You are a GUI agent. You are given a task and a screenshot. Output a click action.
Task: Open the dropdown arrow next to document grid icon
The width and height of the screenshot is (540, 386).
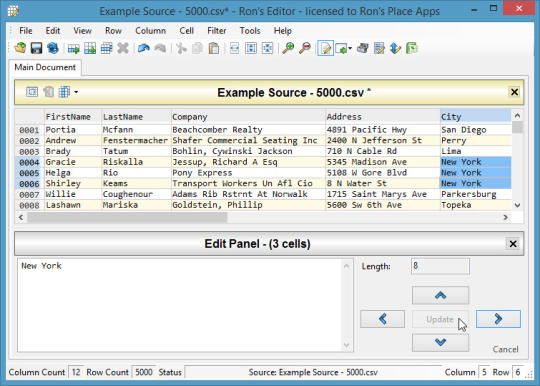[x=76, y=92]
